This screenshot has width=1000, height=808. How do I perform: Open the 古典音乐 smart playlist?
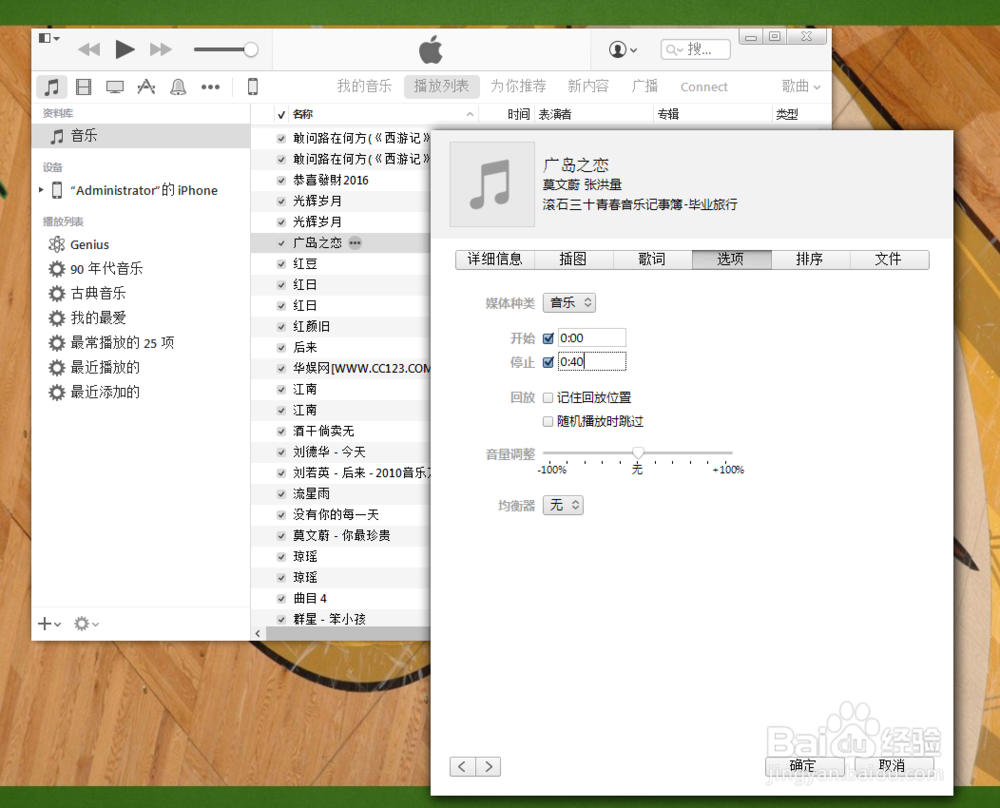click(x=87, y=293)
